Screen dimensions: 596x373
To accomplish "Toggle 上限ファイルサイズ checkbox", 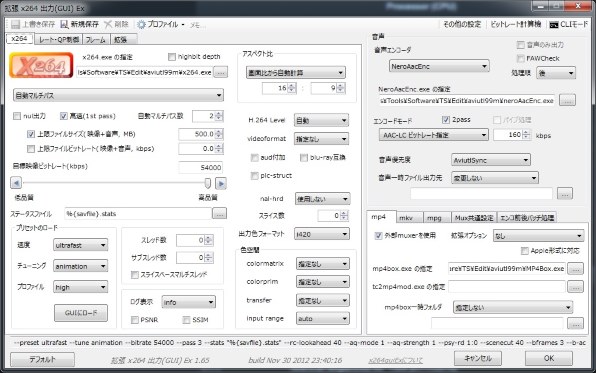I will point(31,134).
